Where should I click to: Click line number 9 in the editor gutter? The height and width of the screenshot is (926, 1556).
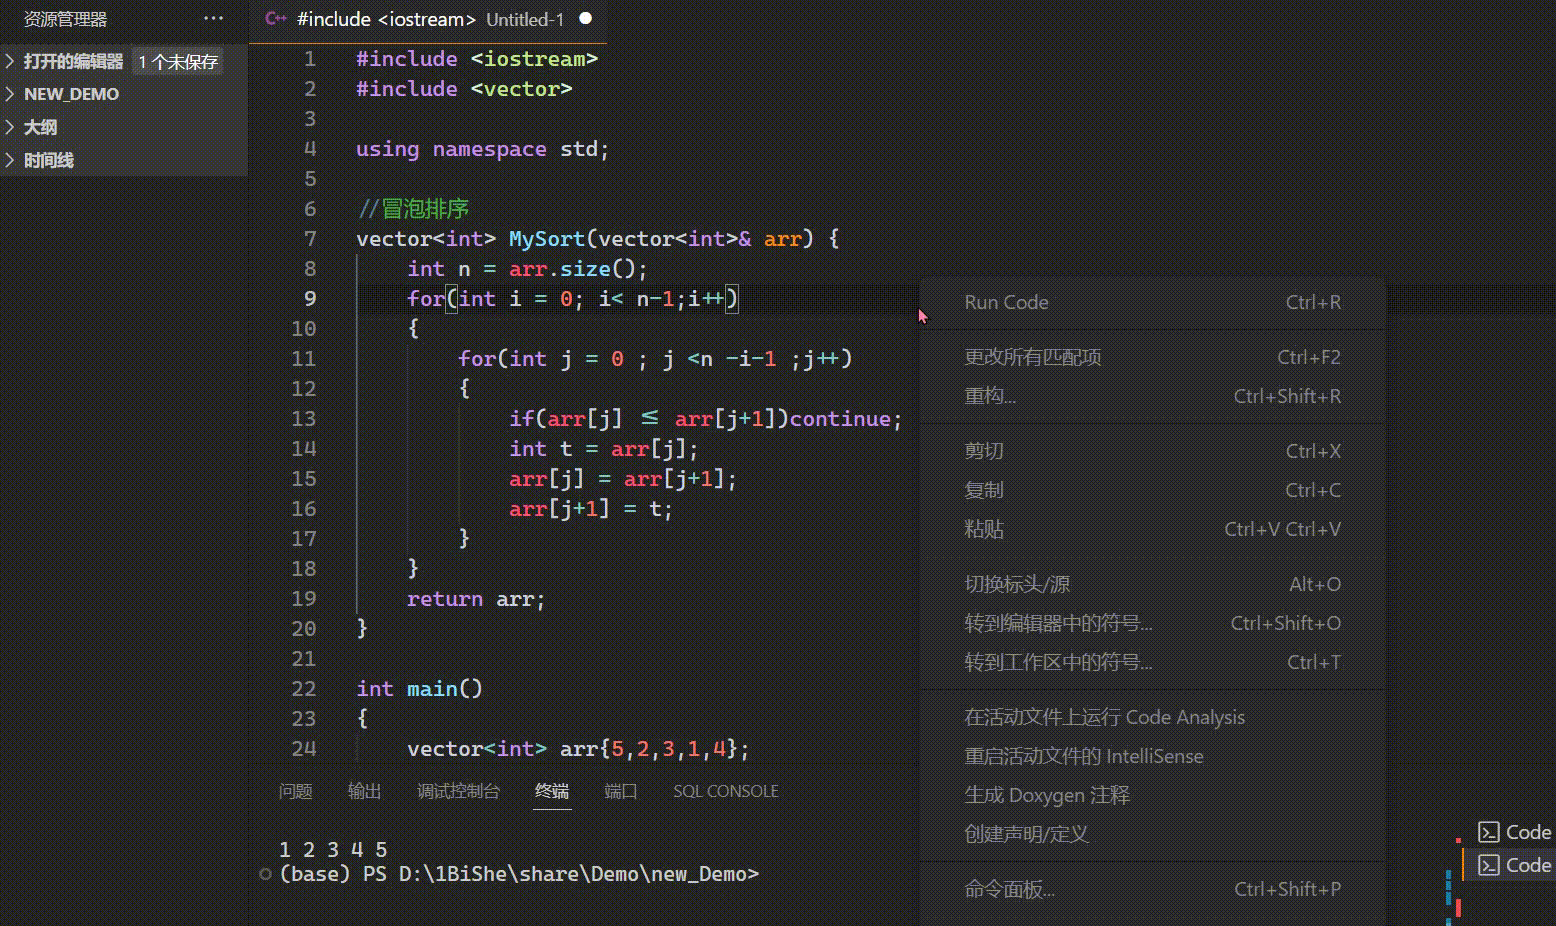pyautogui.click(x=310, y=298)
